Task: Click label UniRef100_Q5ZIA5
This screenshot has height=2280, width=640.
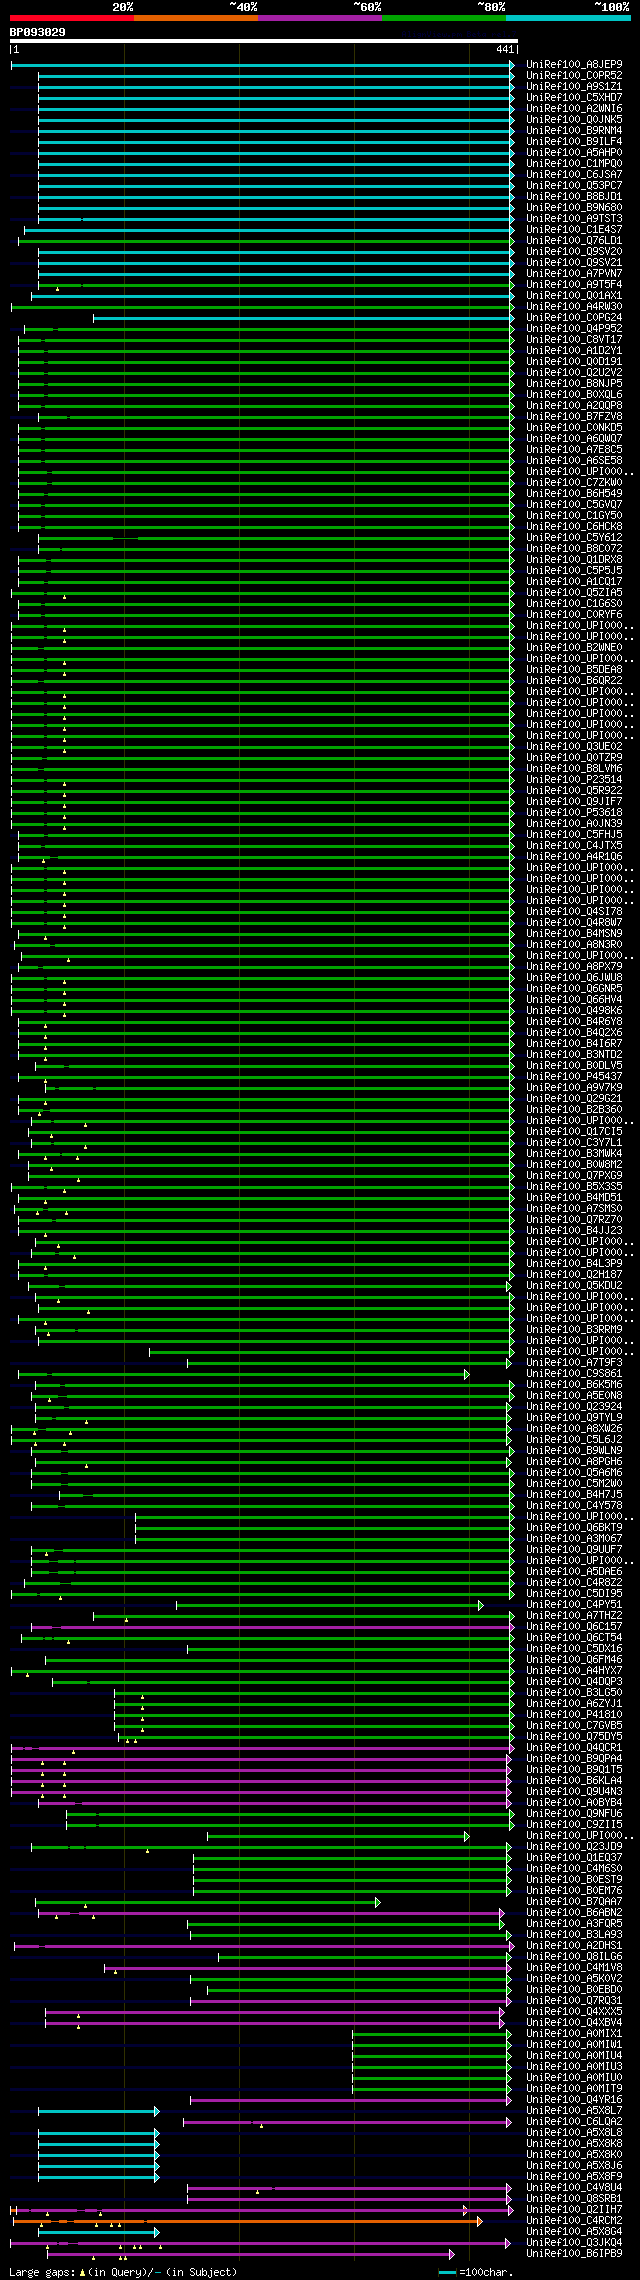Action: point(574,593)
